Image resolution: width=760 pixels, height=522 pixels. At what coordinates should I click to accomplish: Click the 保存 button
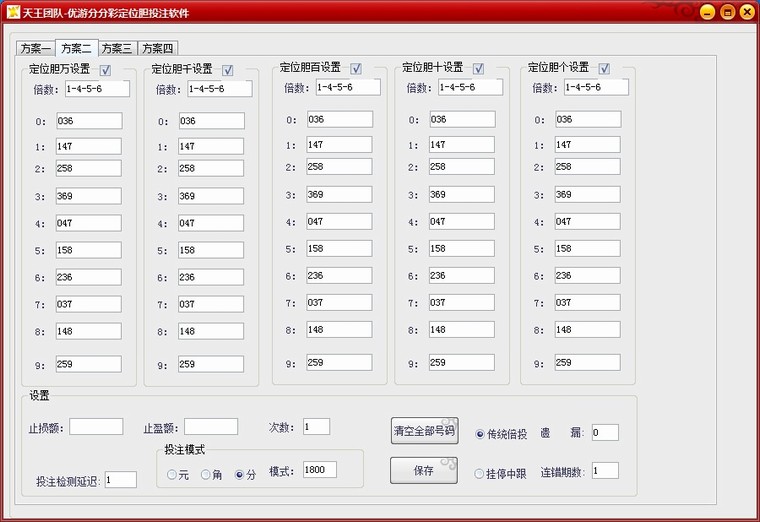click(423, 470)
